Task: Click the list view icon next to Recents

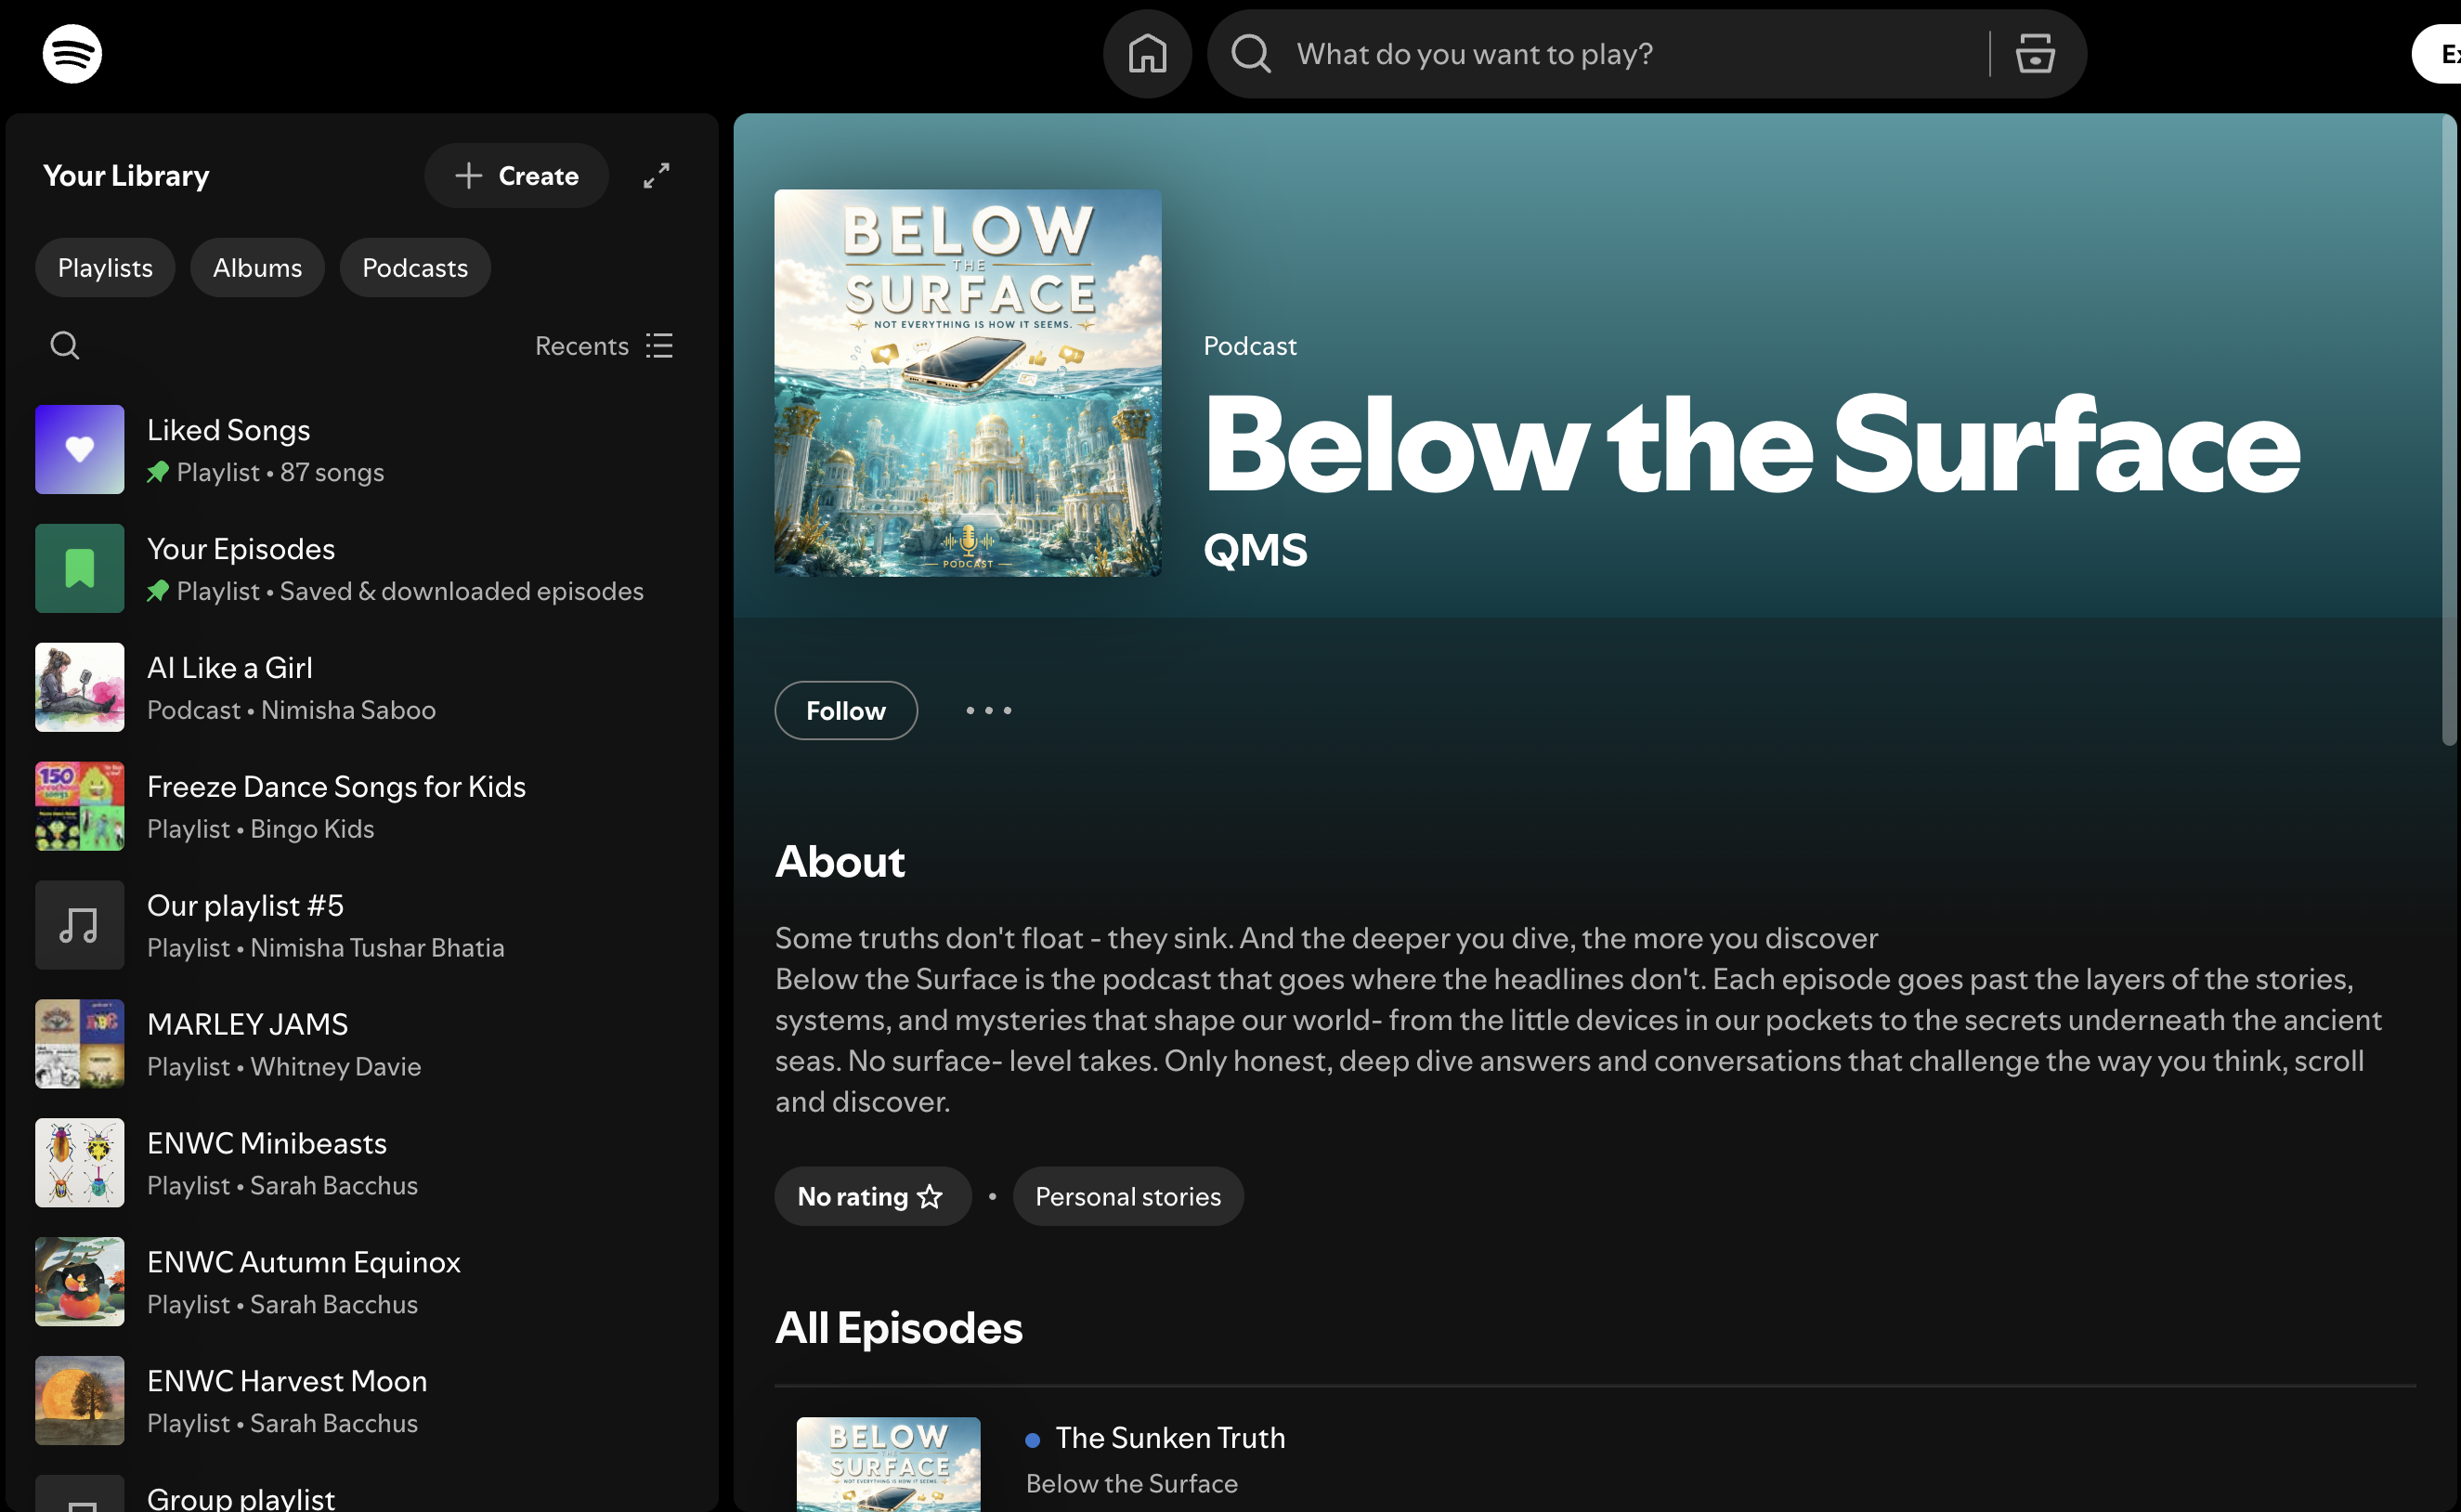Action: click(659, 346)
